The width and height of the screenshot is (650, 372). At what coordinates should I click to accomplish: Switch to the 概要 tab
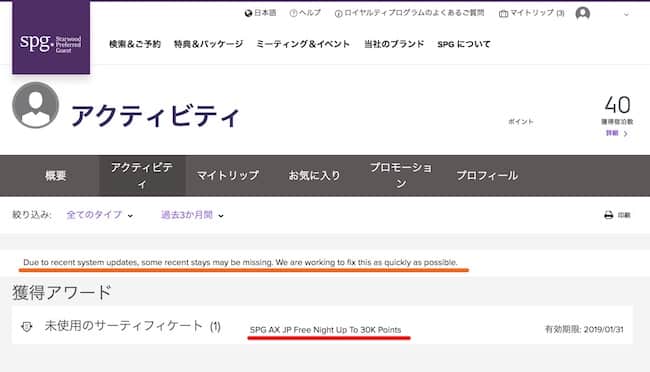pos(56,175)
